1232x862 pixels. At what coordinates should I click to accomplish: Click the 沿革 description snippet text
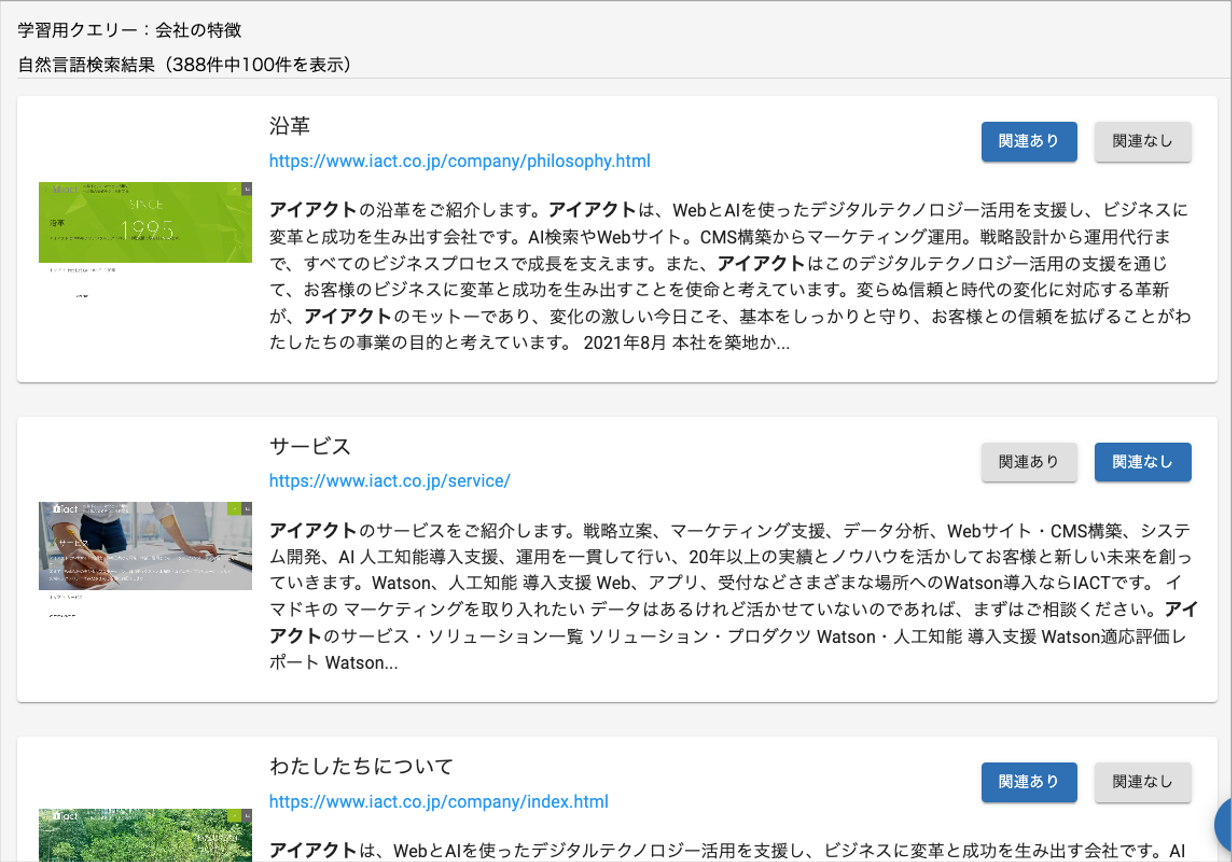click(730, 277)
